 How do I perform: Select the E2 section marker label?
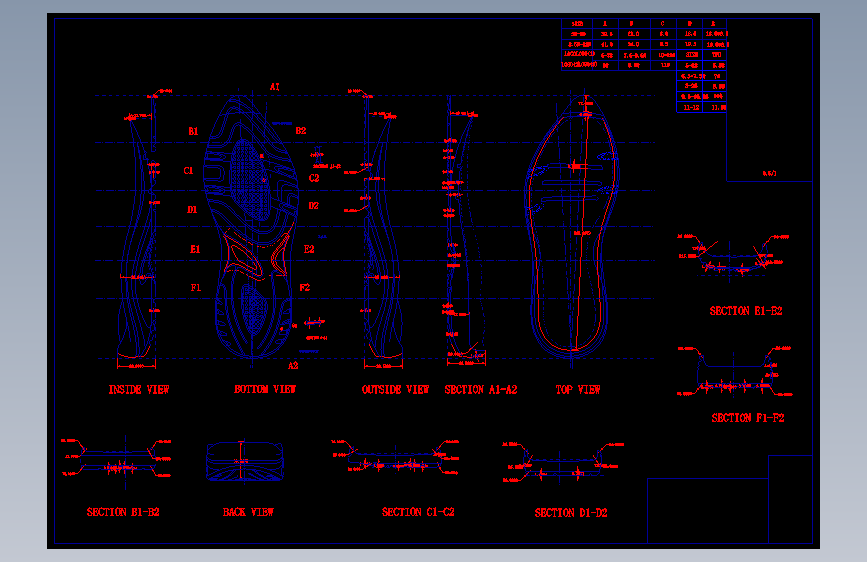pyautogui.click(x=309, y=249)
